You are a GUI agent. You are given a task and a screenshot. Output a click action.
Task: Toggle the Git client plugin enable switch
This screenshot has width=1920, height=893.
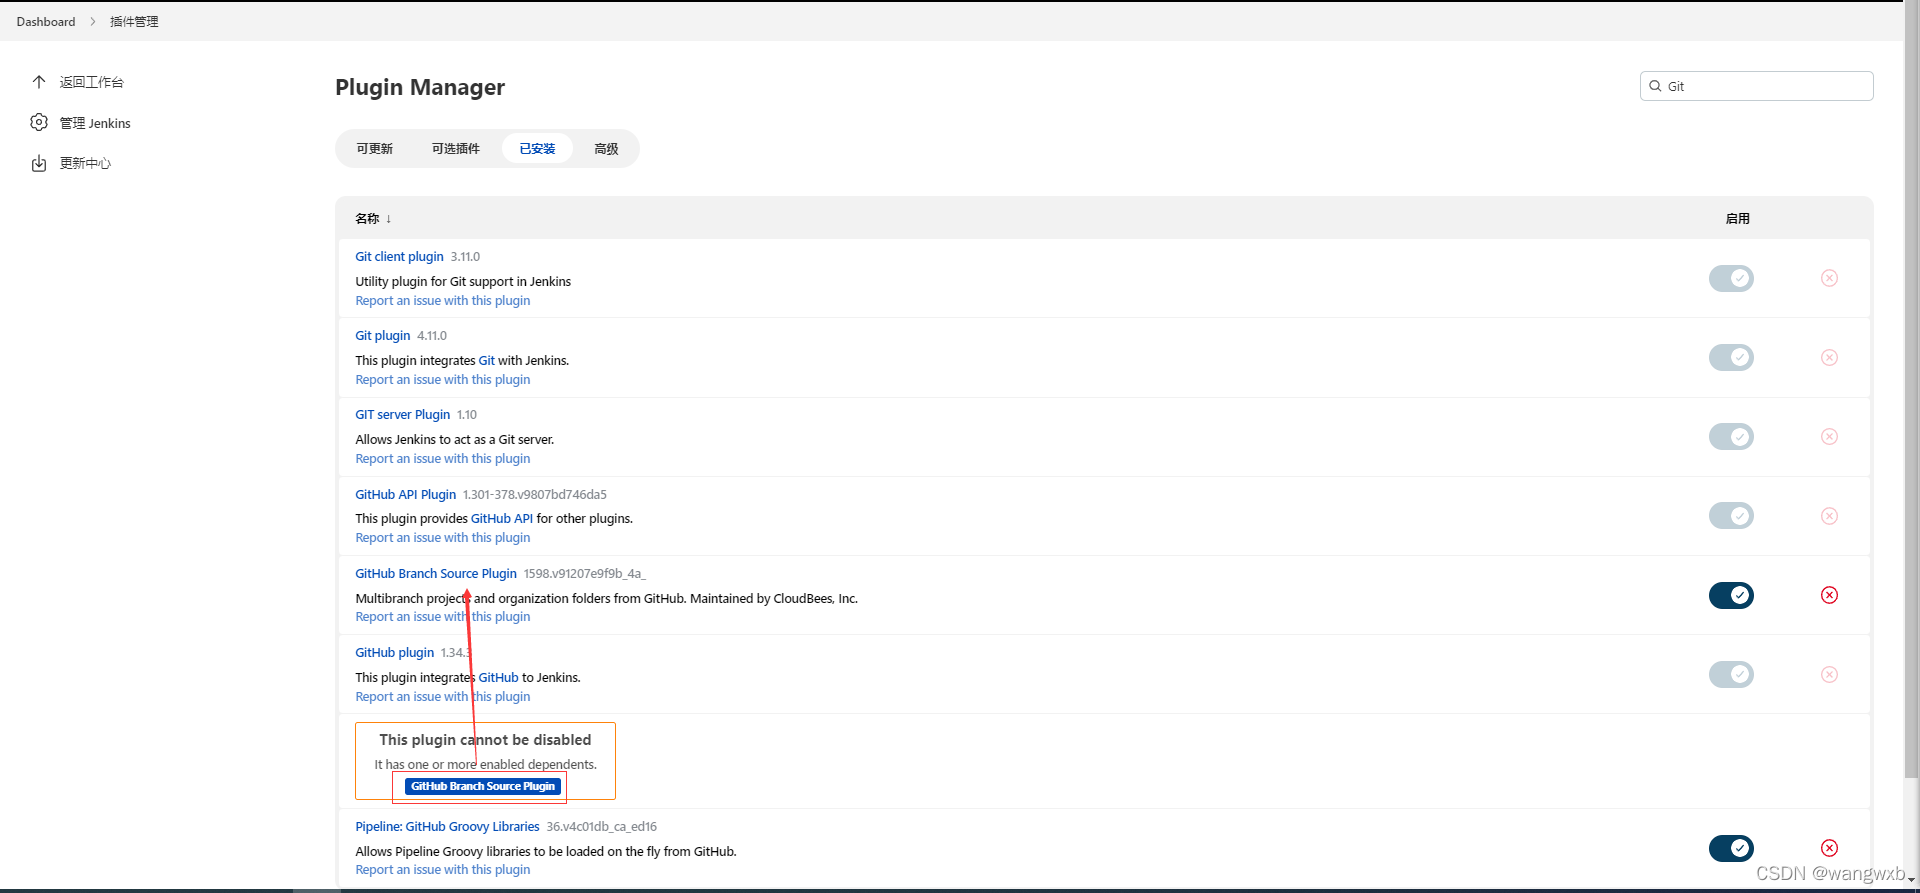pos(1731,278)
